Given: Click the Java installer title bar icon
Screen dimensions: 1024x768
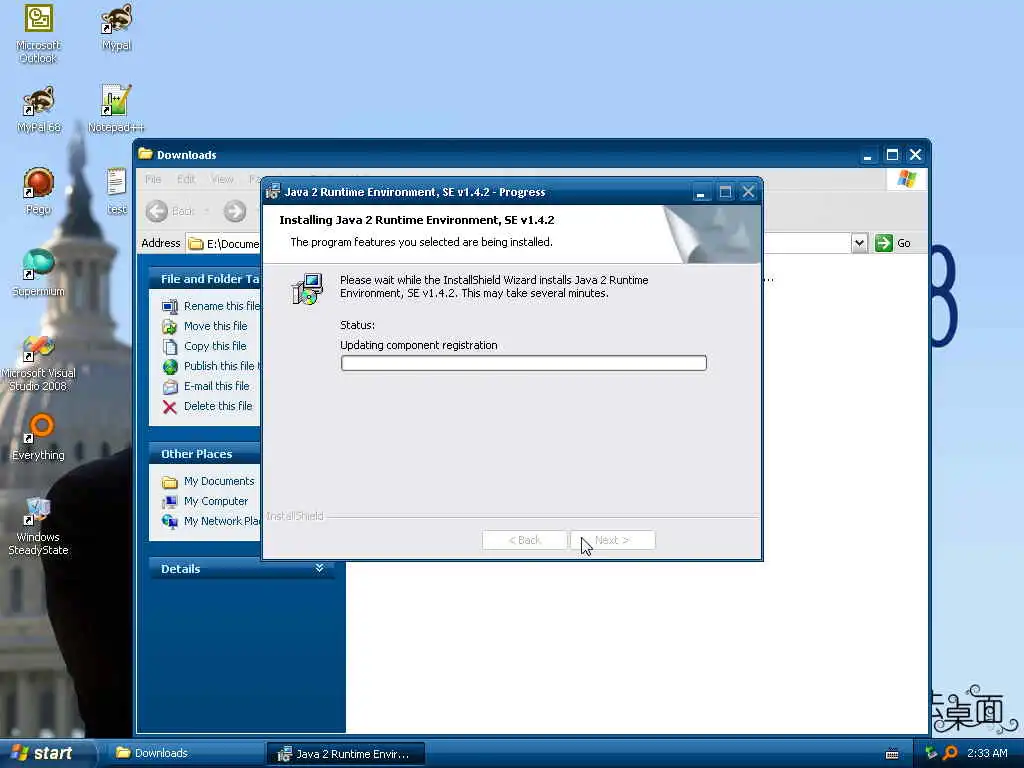Looking at the screenshot, I should [273, 191].
